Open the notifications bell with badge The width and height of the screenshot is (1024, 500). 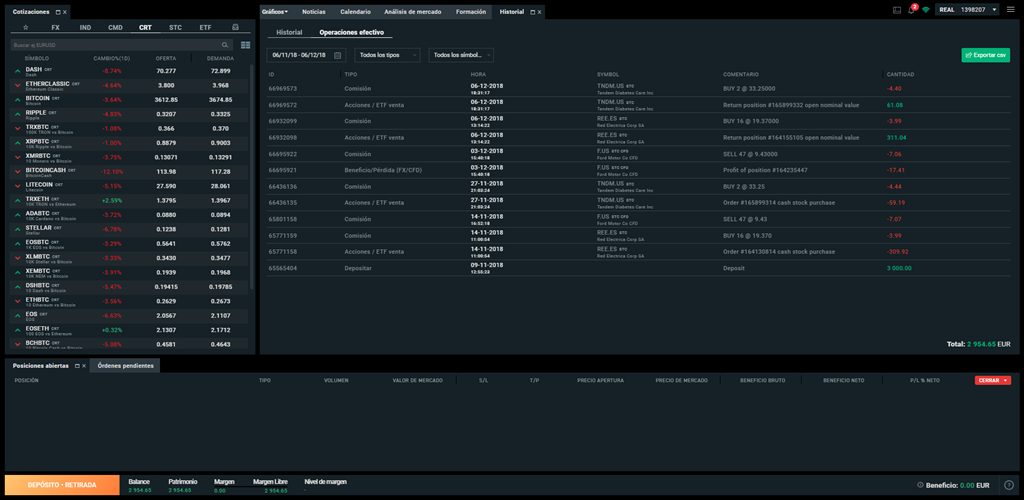pyautogui.click(x=912, y=9)
